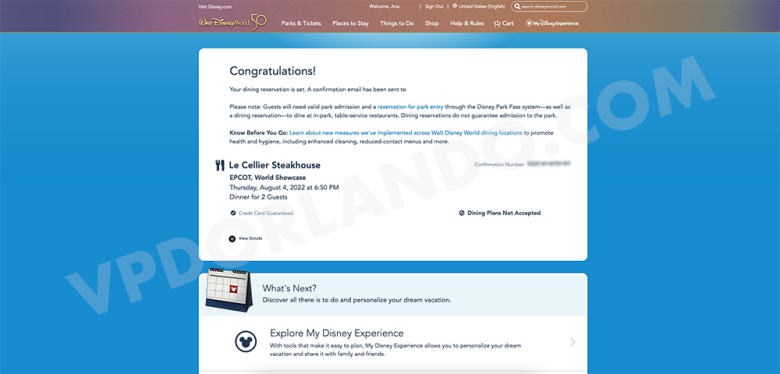Click the calendar image in What's Next
The width and height of the screenshot is (780, 374).
pos(229,290)
